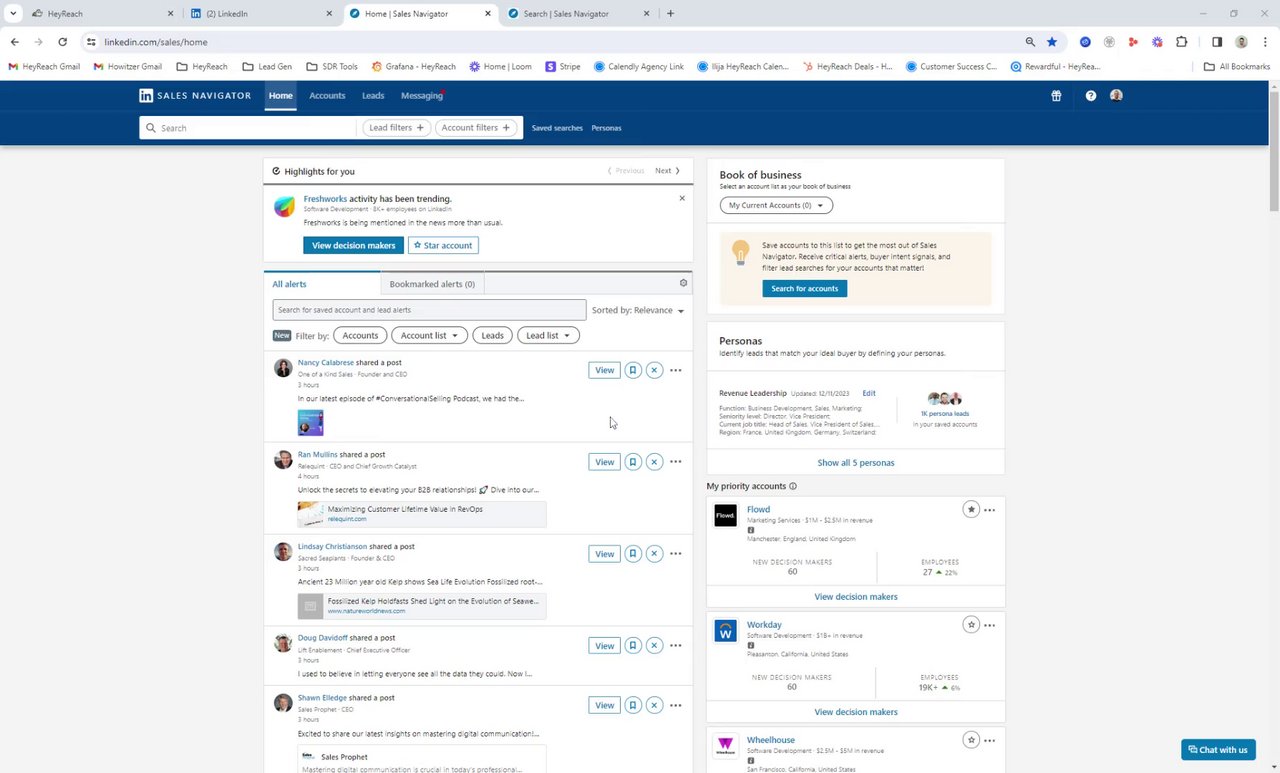Open Lead filters in the search bar
The height and width of the screenshot is (773, 1280).
(396, 128)
